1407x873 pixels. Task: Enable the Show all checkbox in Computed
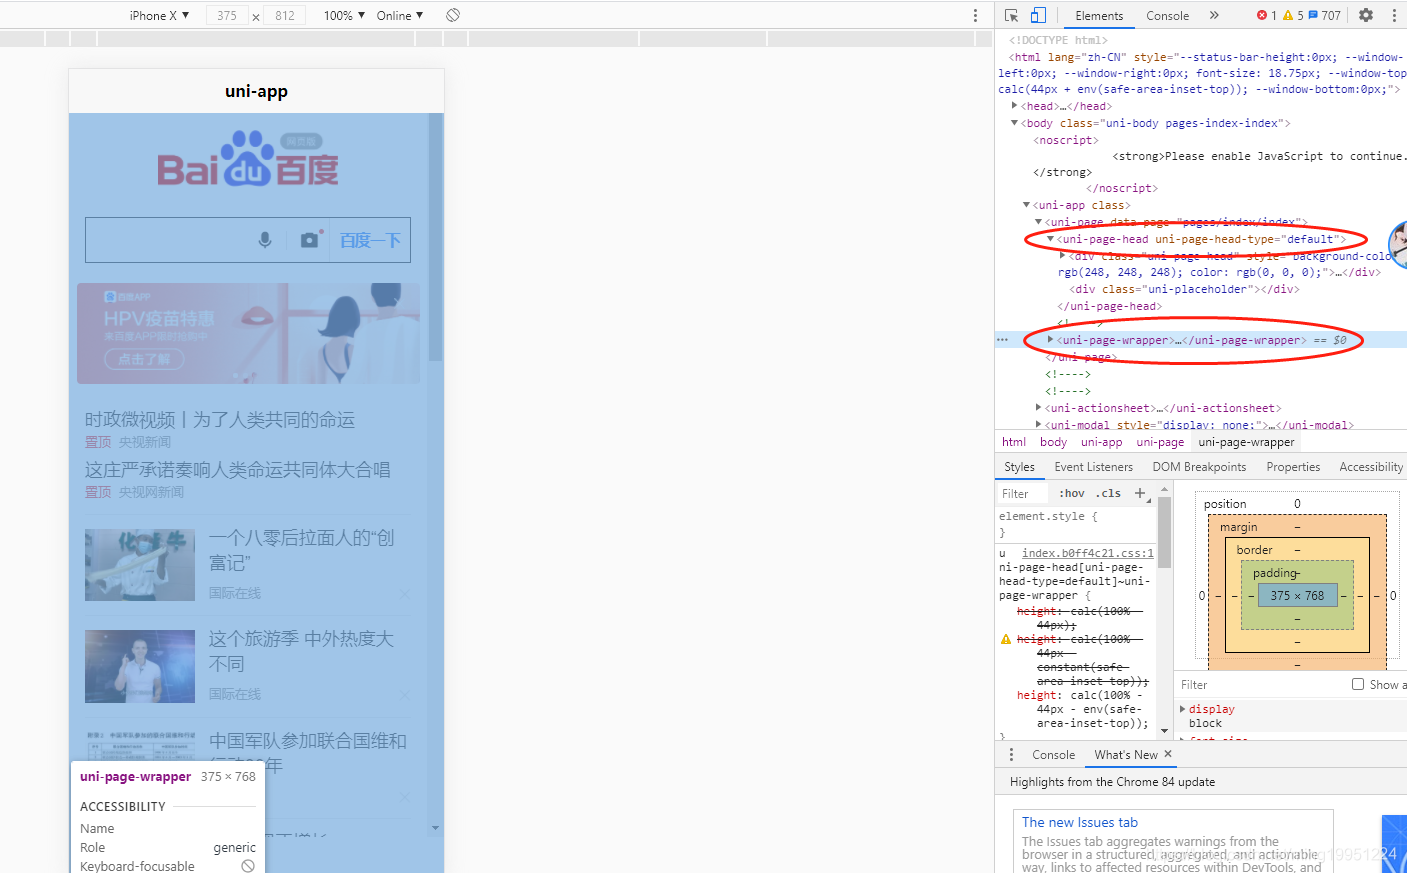coord(1358,684)
